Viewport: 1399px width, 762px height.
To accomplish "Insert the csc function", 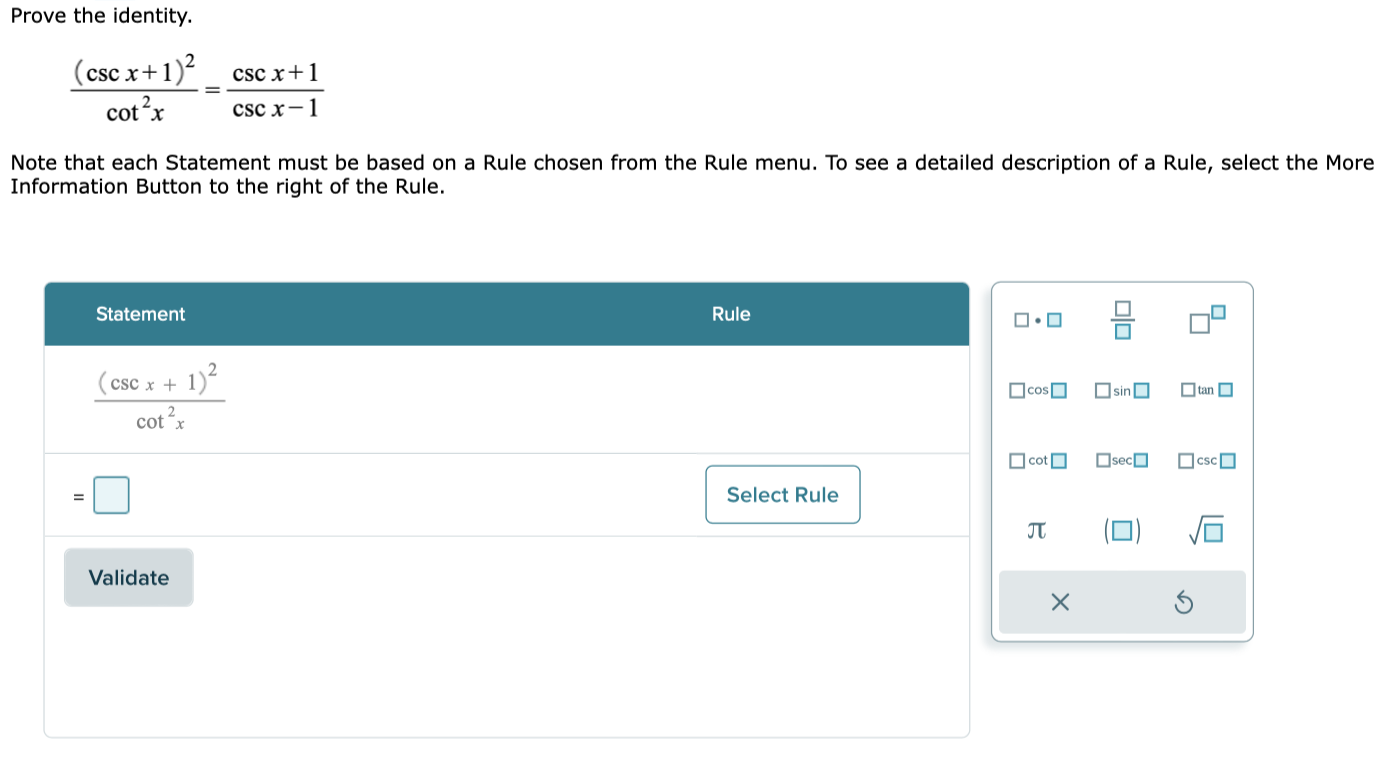I will coord(1206,460).
